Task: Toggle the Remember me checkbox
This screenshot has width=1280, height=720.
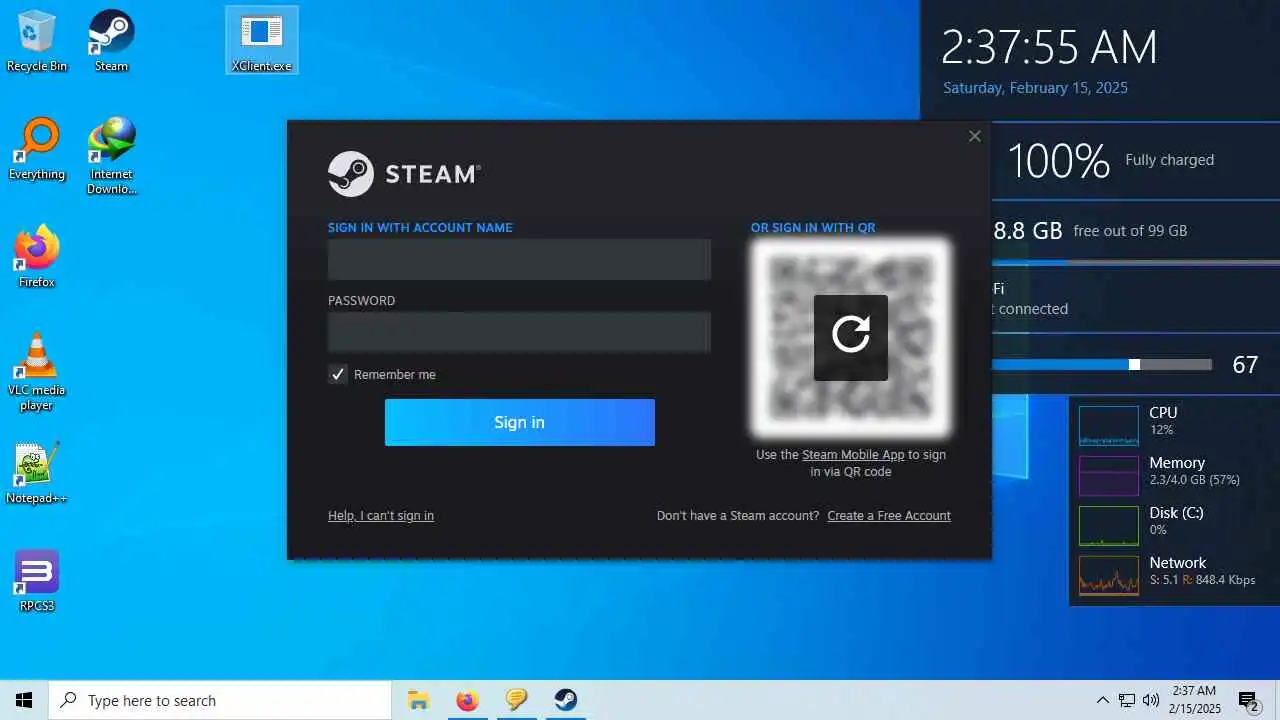Action: coord(338,374)
